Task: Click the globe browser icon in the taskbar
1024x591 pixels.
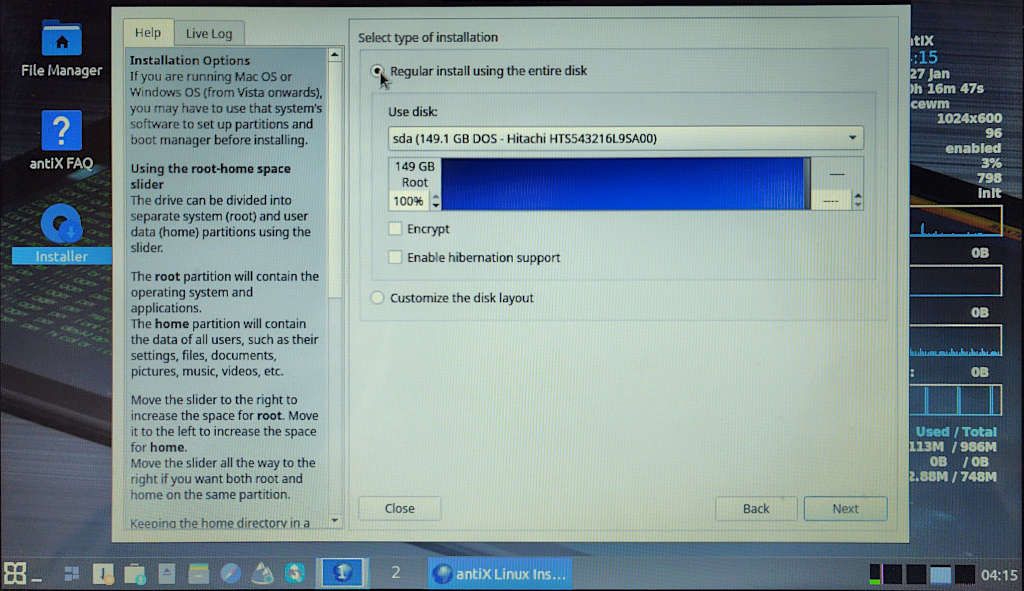Action: [230, 573]
